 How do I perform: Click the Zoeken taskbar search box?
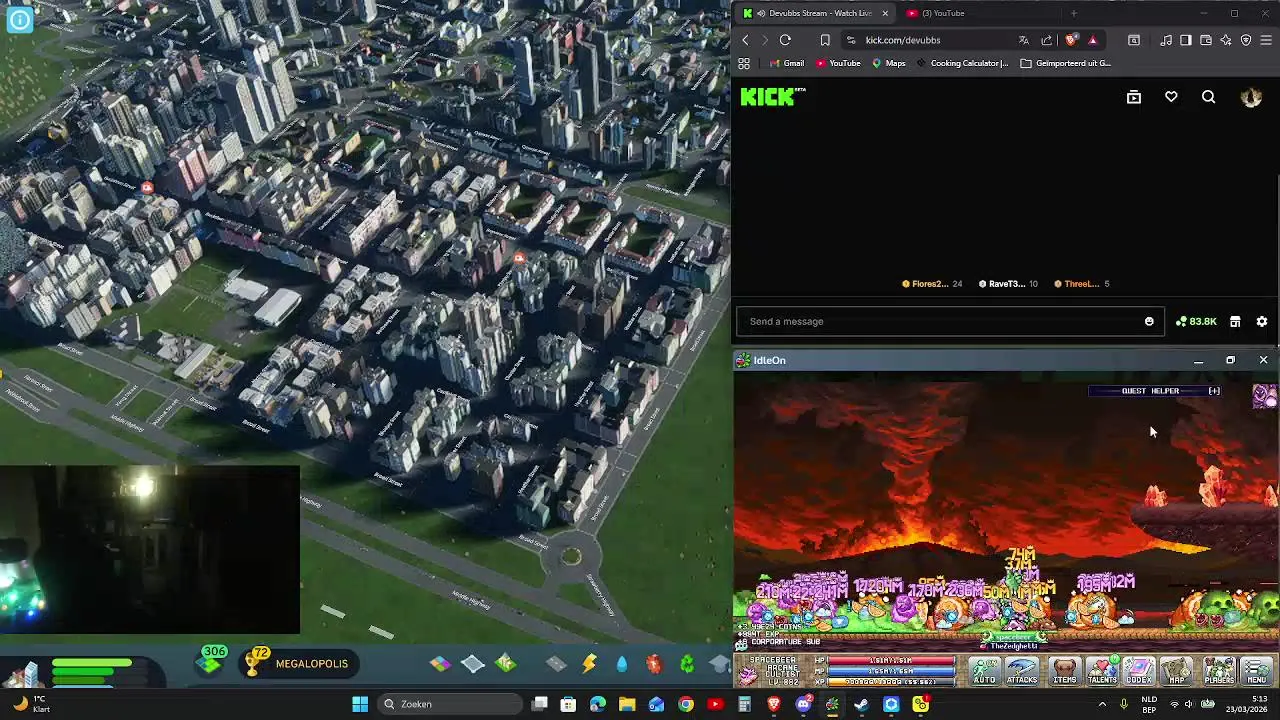[450, 704]
